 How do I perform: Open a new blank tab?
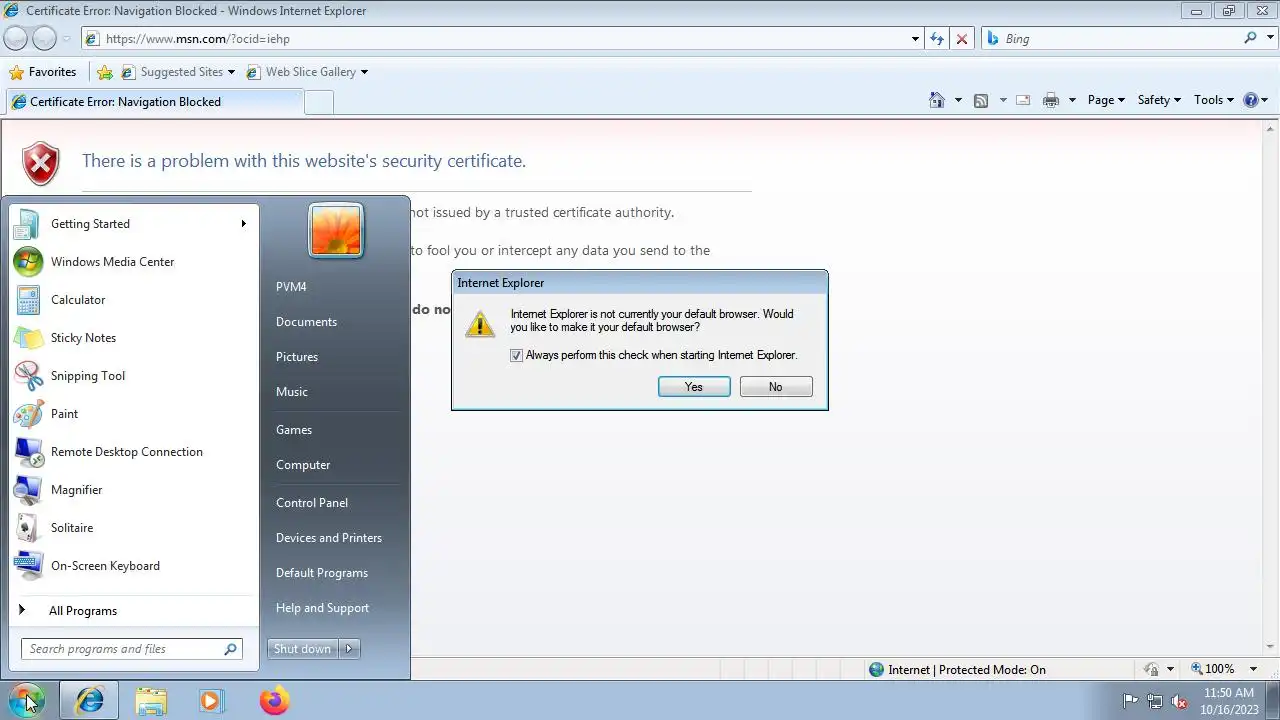(x=318, y=102)
